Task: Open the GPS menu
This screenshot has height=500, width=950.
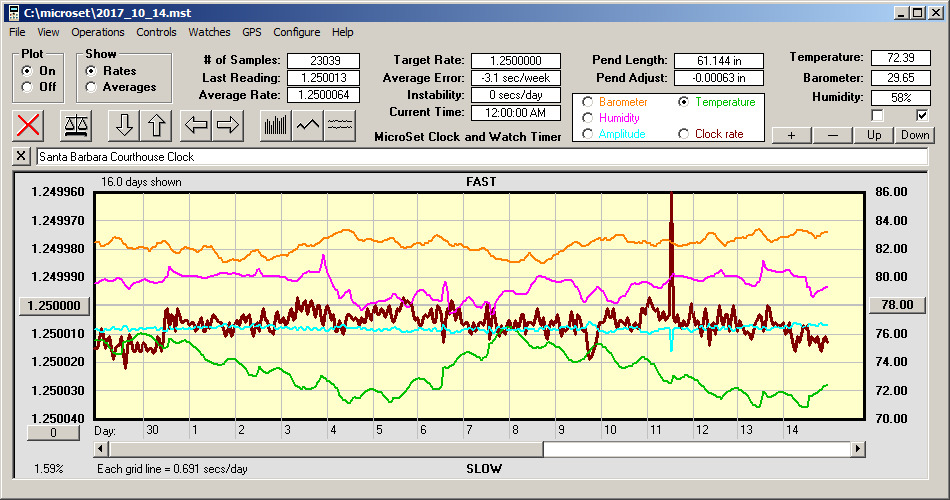Action: (x=251, y=32)
